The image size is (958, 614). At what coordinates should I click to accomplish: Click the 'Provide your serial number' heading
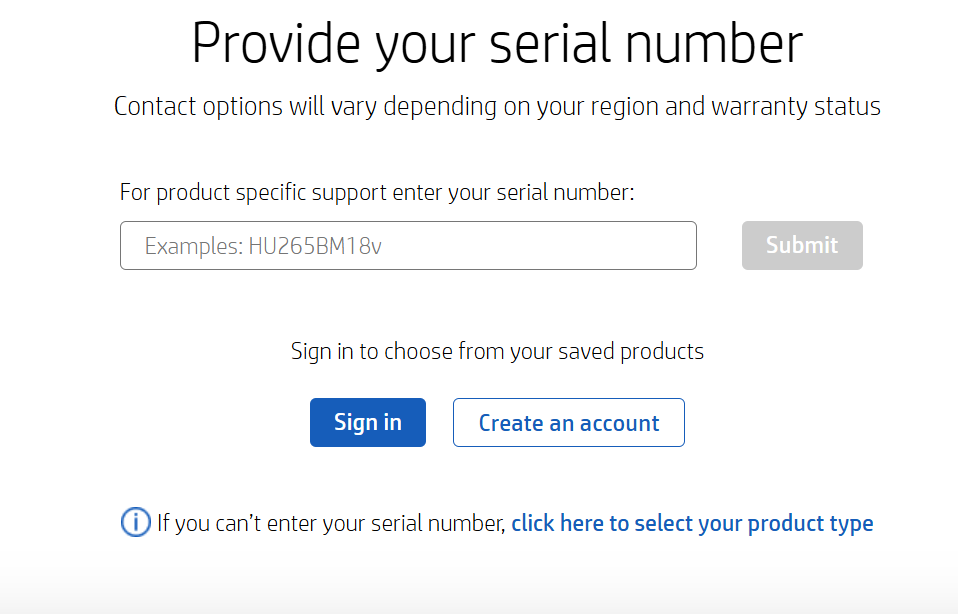click(x=497, y=44)
